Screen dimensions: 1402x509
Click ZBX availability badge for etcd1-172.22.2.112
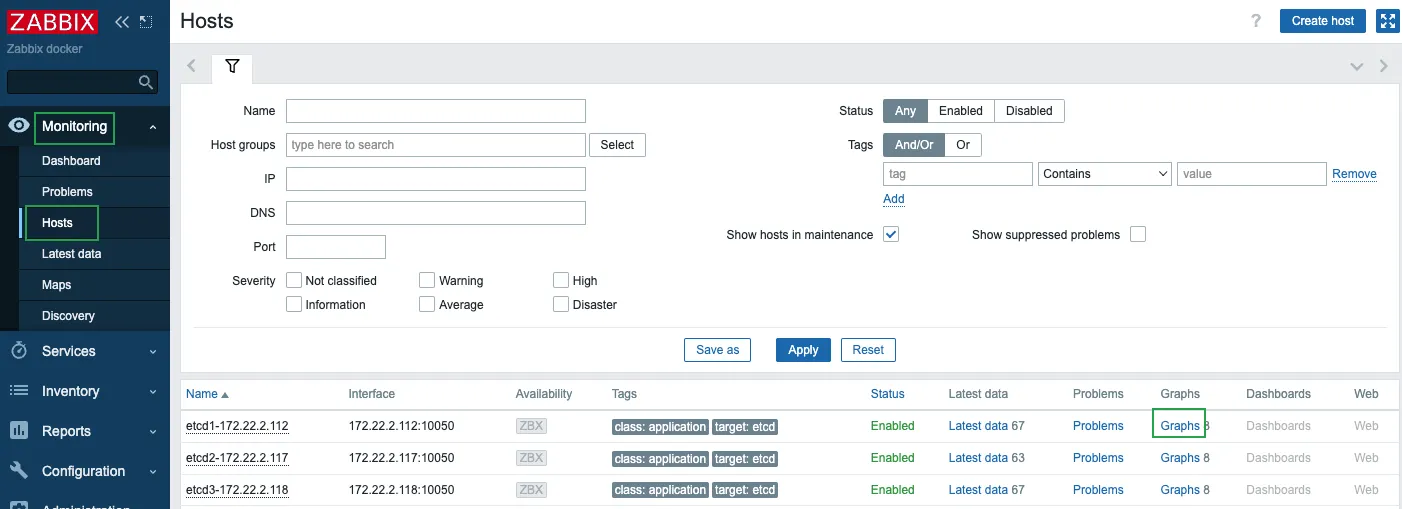tap(531, 426)
